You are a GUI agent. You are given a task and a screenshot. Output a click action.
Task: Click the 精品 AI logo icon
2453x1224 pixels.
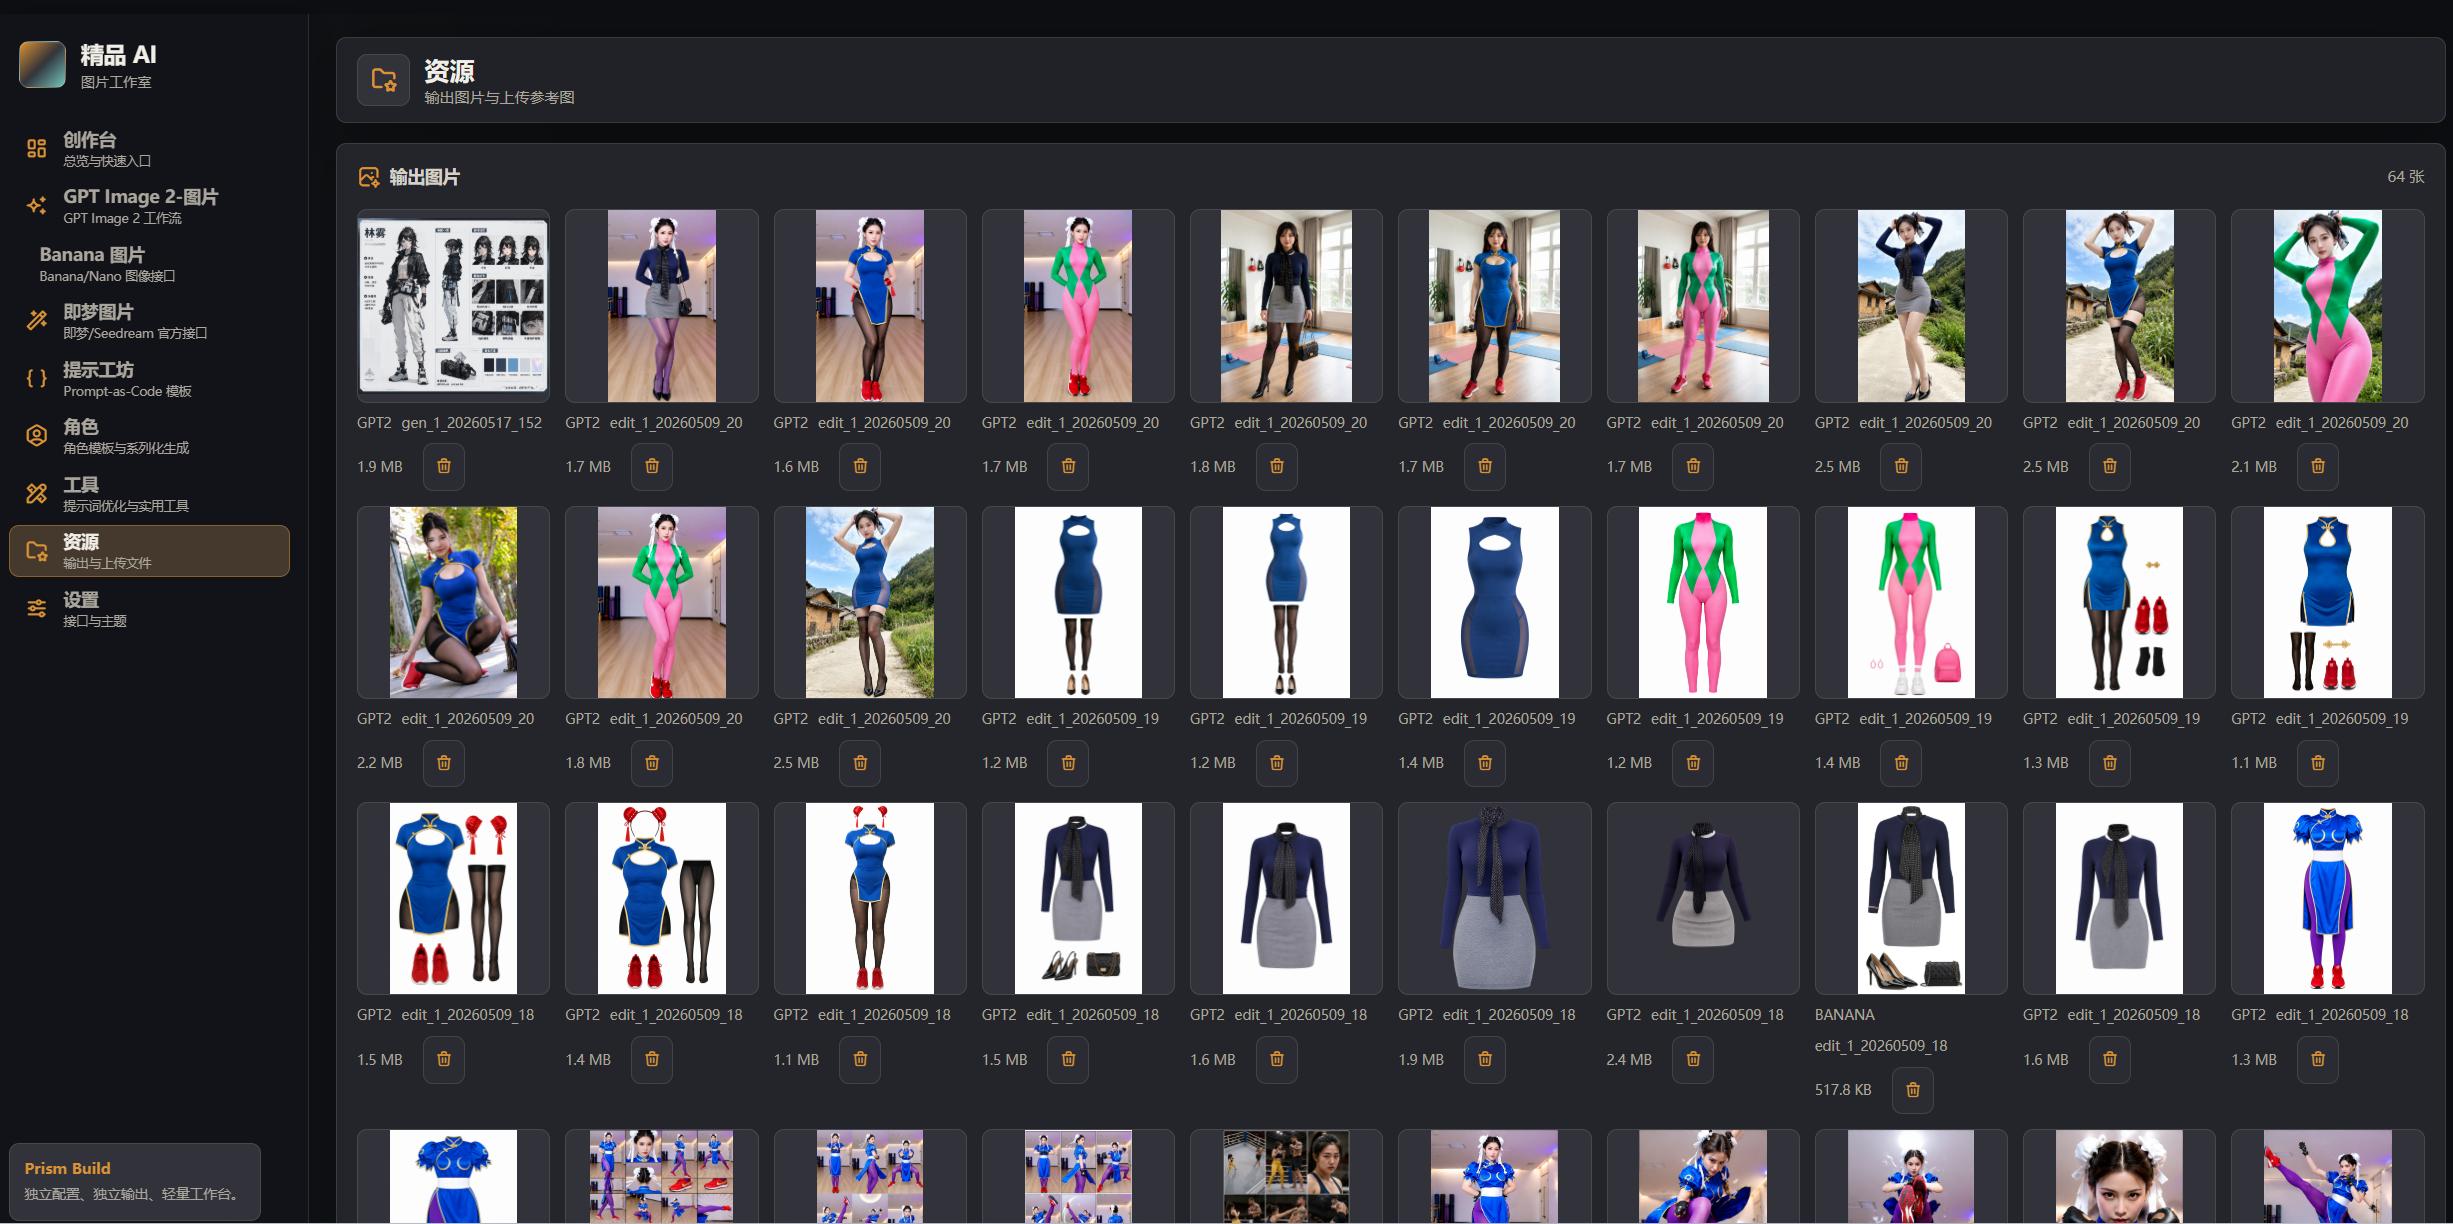point(42,65)
